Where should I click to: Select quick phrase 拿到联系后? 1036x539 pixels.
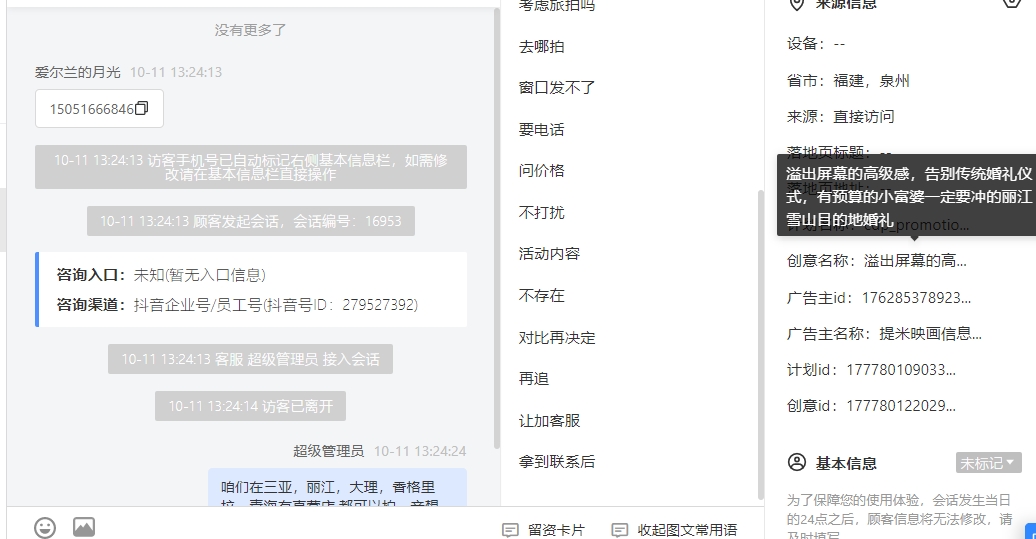pos(556,462)
